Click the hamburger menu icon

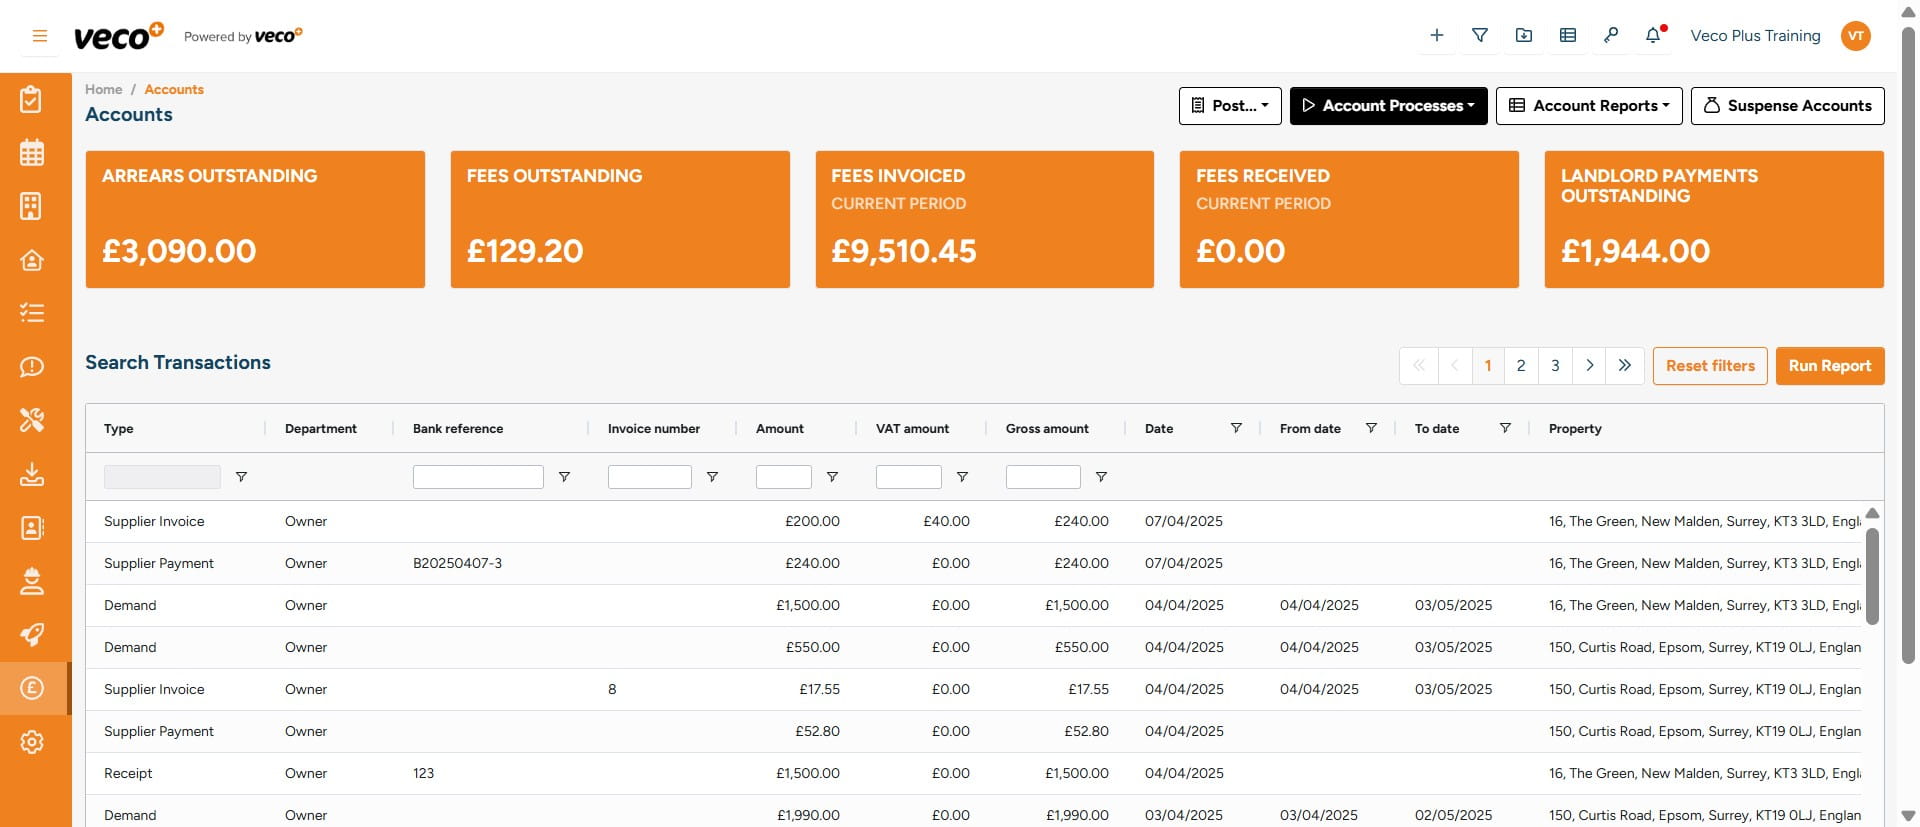pyautogui.click(x=40, y=36)
